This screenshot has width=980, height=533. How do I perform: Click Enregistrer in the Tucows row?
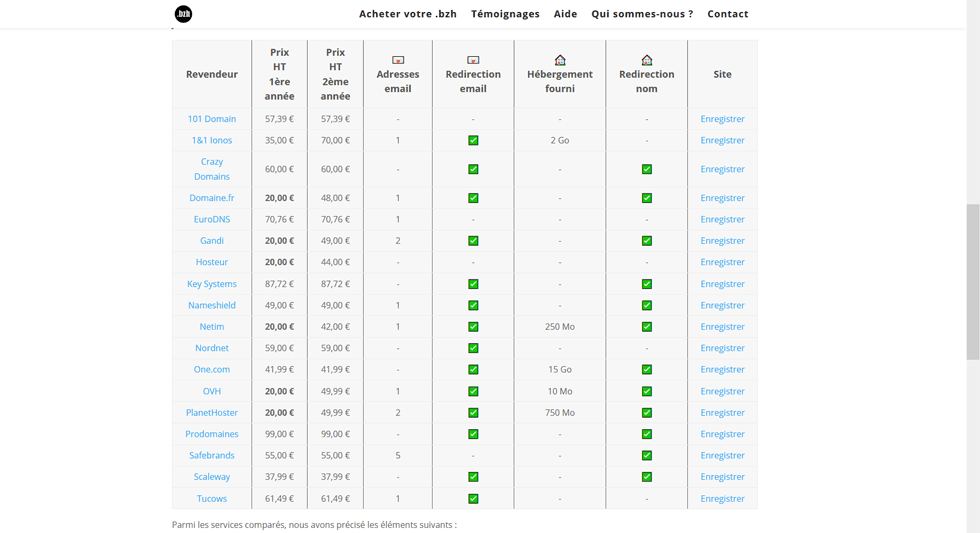[x=722, y=499]
